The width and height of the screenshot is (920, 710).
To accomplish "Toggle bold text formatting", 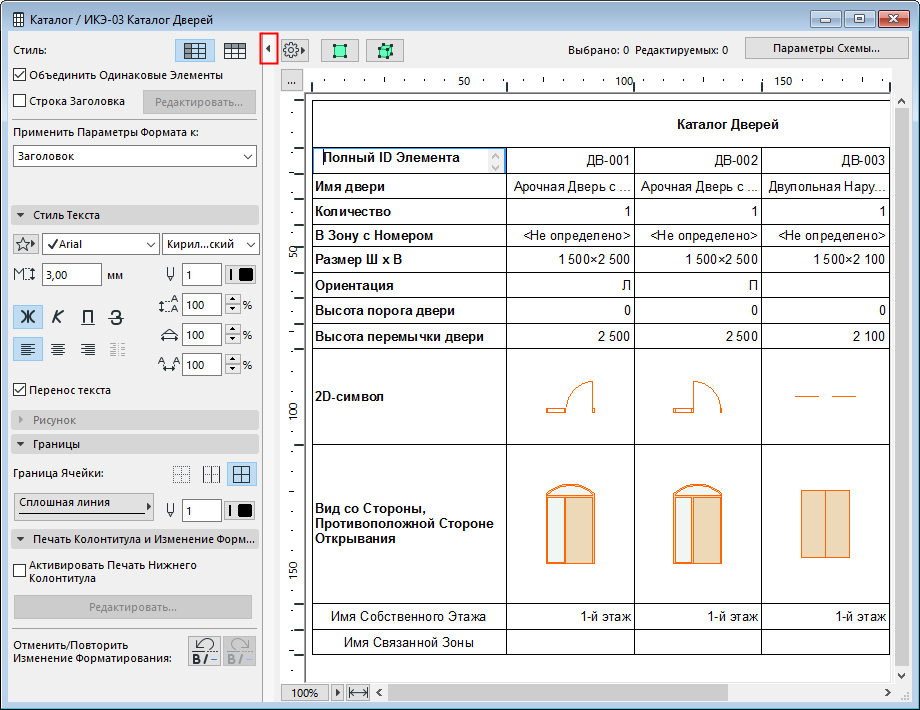I will [x=27, y=318].
